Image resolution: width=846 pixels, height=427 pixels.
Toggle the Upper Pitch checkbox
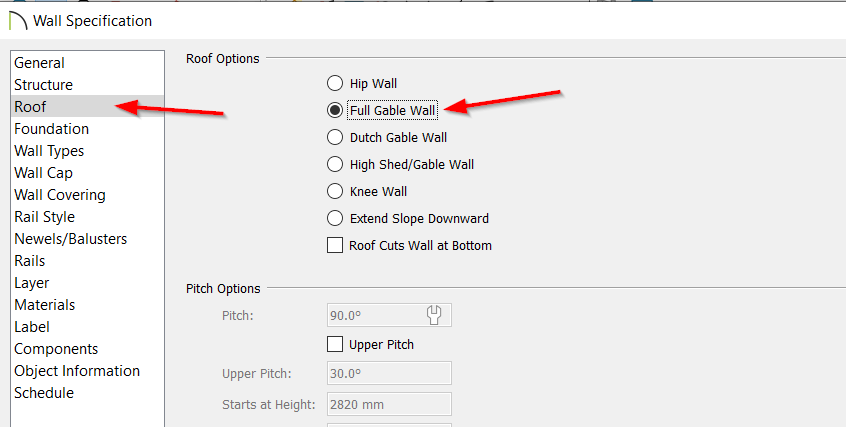pyautogui.click(x=335, y=344)
